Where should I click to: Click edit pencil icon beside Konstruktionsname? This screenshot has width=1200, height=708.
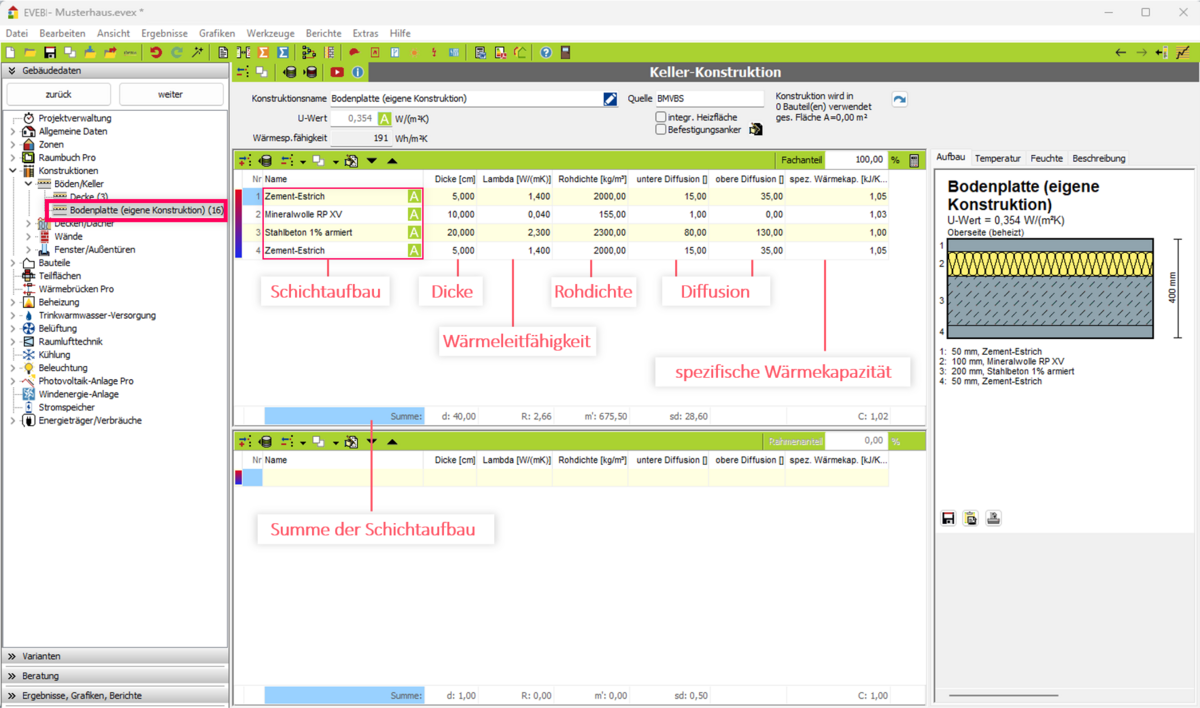610,99
